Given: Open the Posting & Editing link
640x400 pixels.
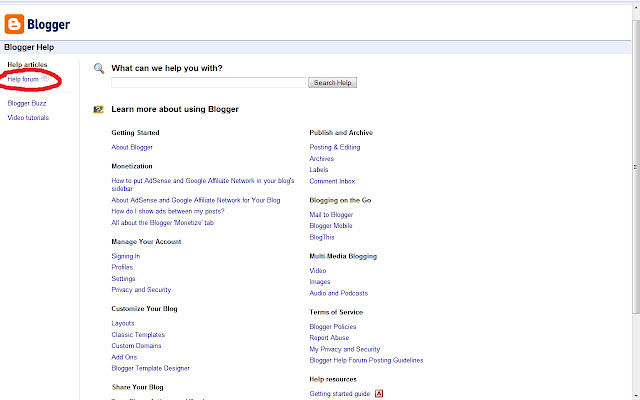Looking at the screenshot, I should pyautogui.click(x=335, y=147).
